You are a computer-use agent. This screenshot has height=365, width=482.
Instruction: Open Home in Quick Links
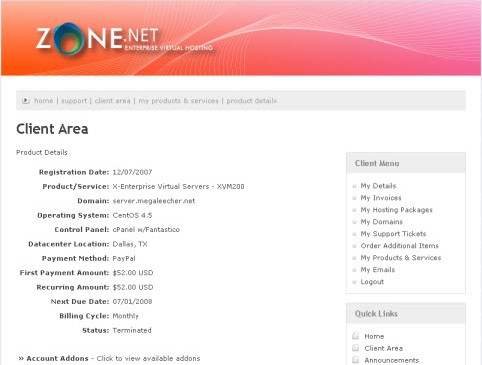[374, 336]
